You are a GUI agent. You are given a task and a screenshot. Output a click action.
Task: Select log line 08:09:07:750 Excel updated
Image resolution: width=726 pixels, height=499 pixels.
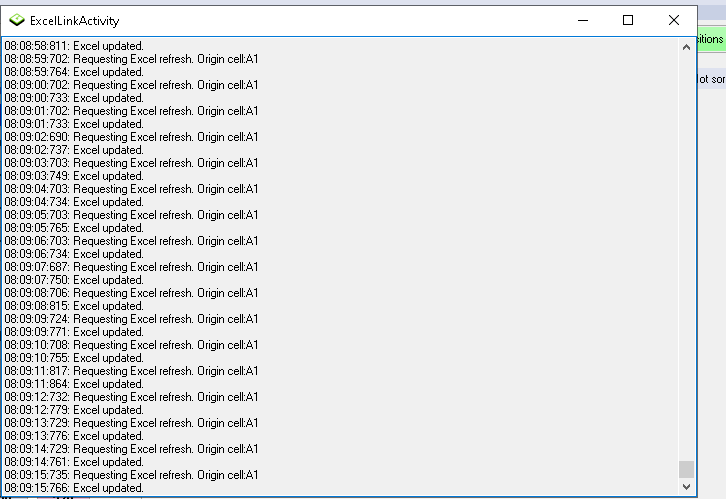pos(74,280)
